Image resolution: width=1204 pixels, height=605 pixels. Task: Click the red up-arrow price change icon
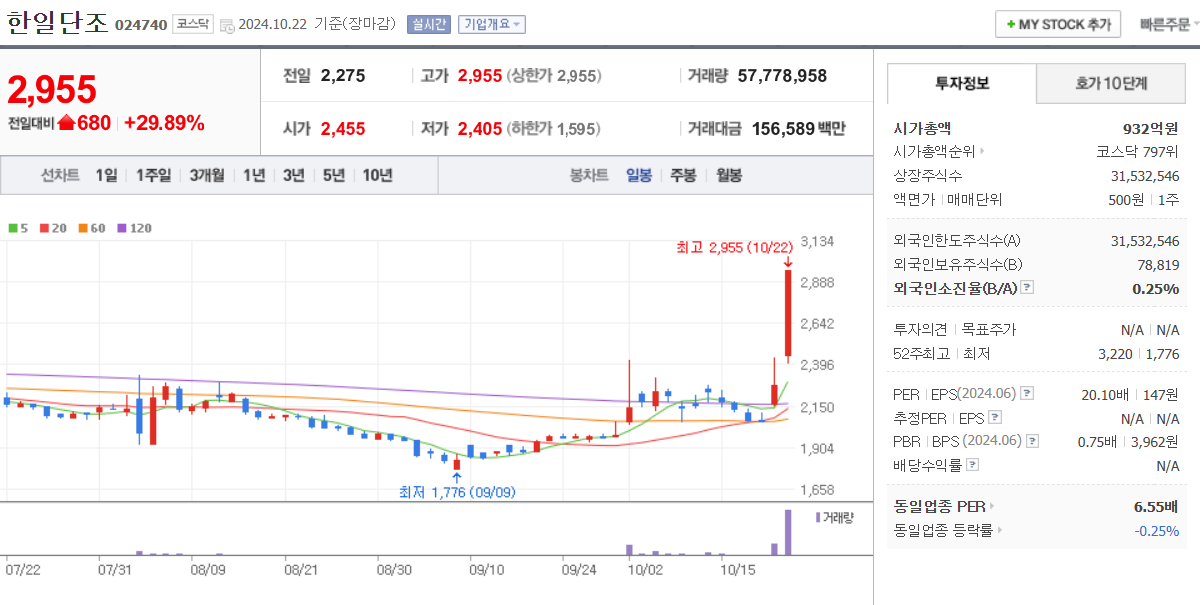[67, 123]
